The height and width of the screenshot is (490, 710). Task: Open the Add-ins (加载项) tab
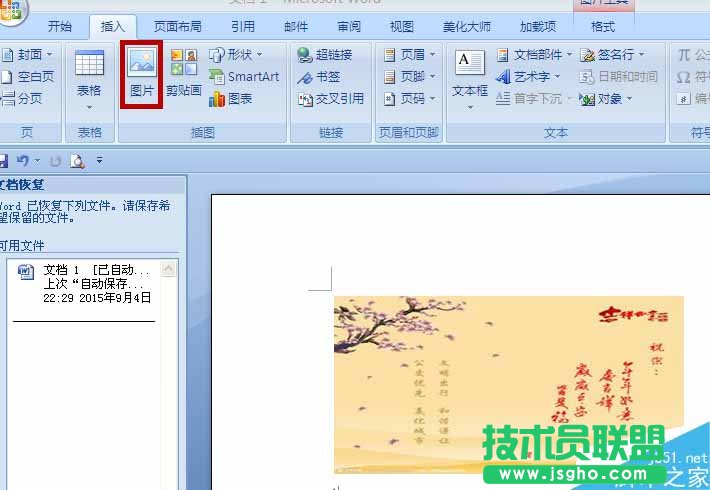(538, 27)
